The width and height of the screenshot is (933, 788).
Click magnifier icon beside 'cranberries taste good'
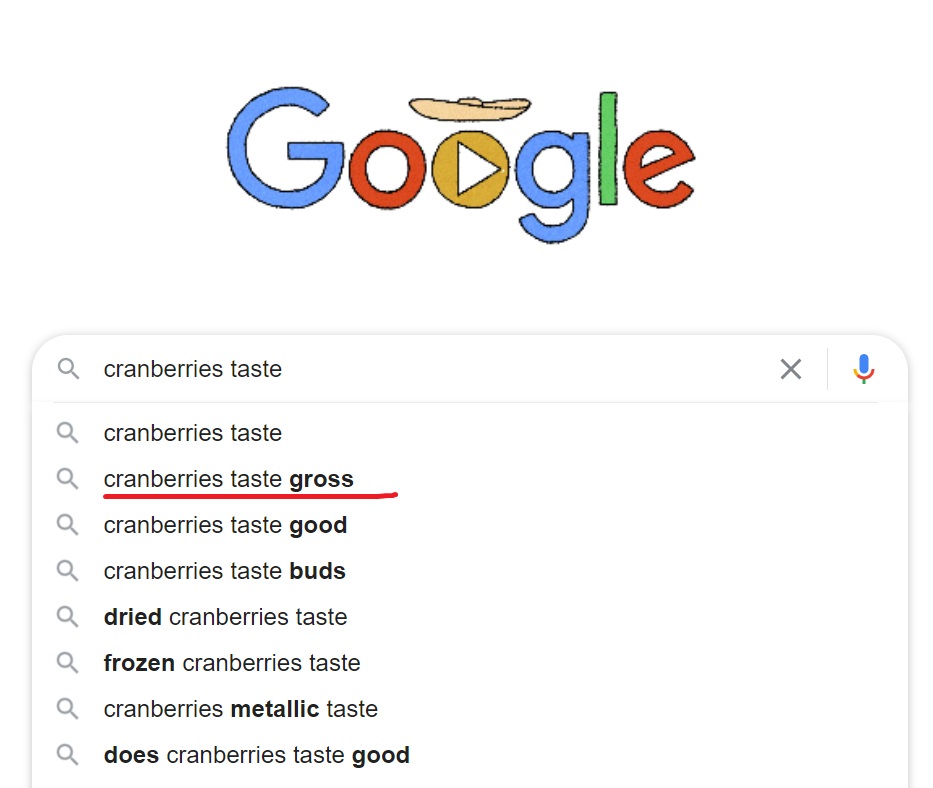click(67, 525)
